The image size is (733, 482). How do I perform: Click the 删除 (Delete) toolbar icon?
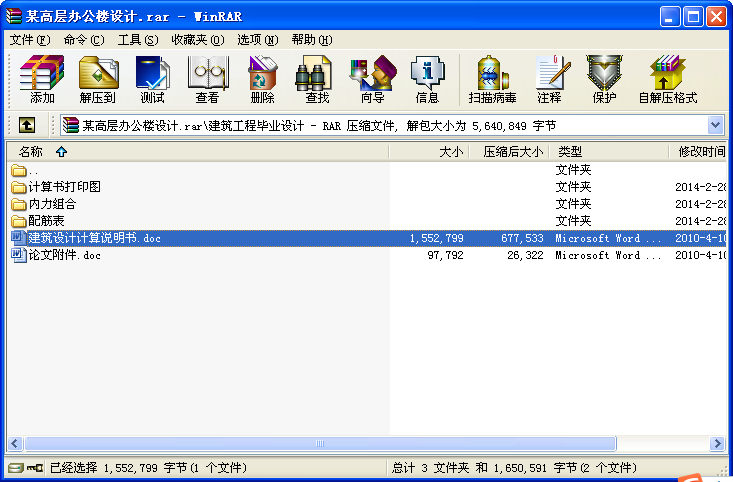pos(262,79)
